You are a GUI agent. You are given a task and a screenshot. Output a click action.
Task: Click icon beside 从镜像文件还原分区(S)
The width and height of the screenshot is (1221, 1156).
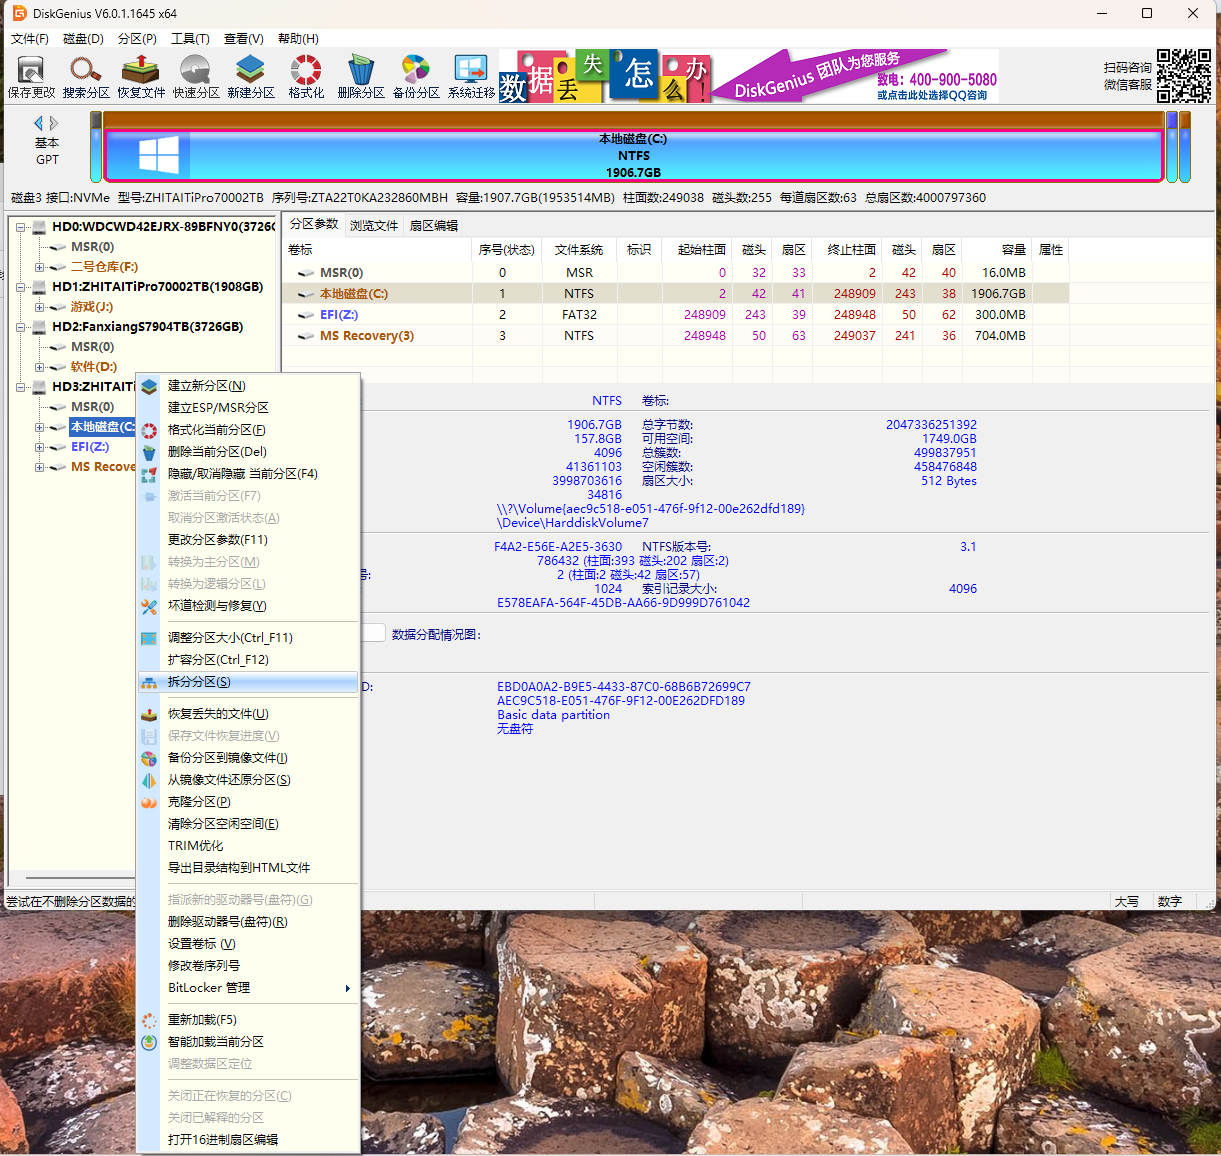[149, 780]
